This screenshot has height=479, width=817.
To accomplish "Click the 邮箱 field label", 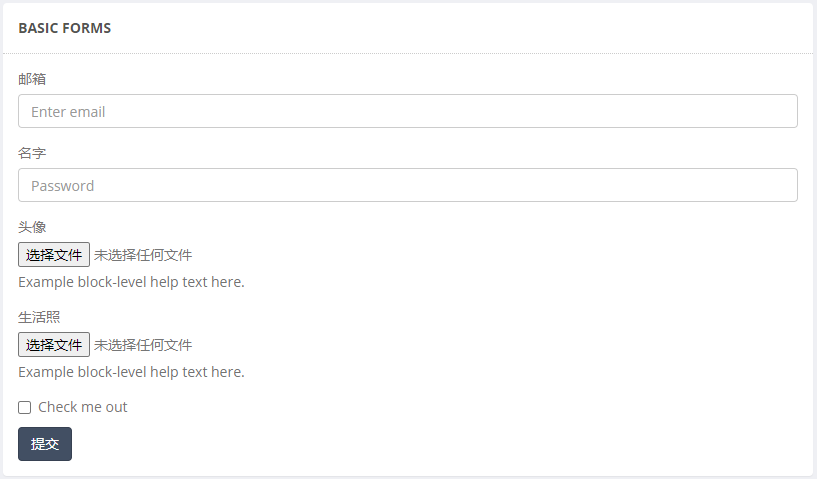I will pyautogui.click(x=32, y=79).
